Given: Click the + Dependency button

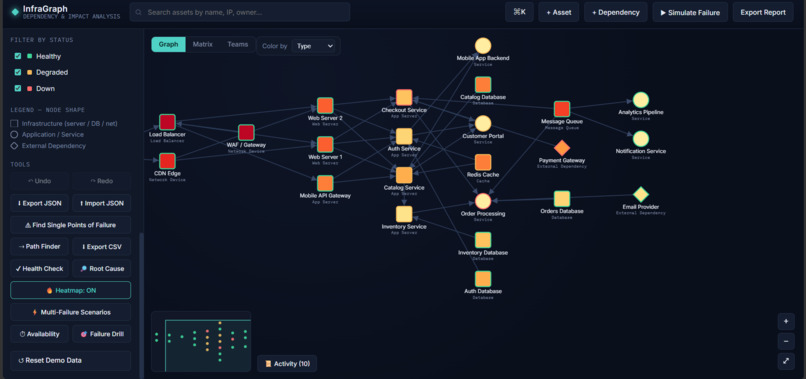Looking at the screenshot, I should pyautogui.click(x=616, y=12).
